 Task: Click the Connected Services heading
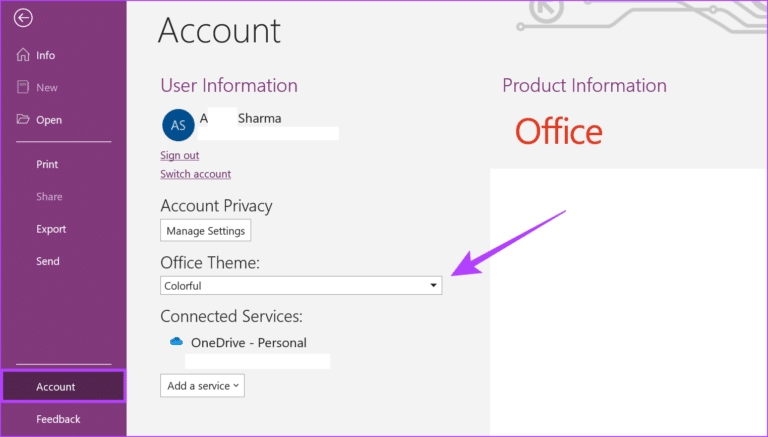[x=231, y=316]
